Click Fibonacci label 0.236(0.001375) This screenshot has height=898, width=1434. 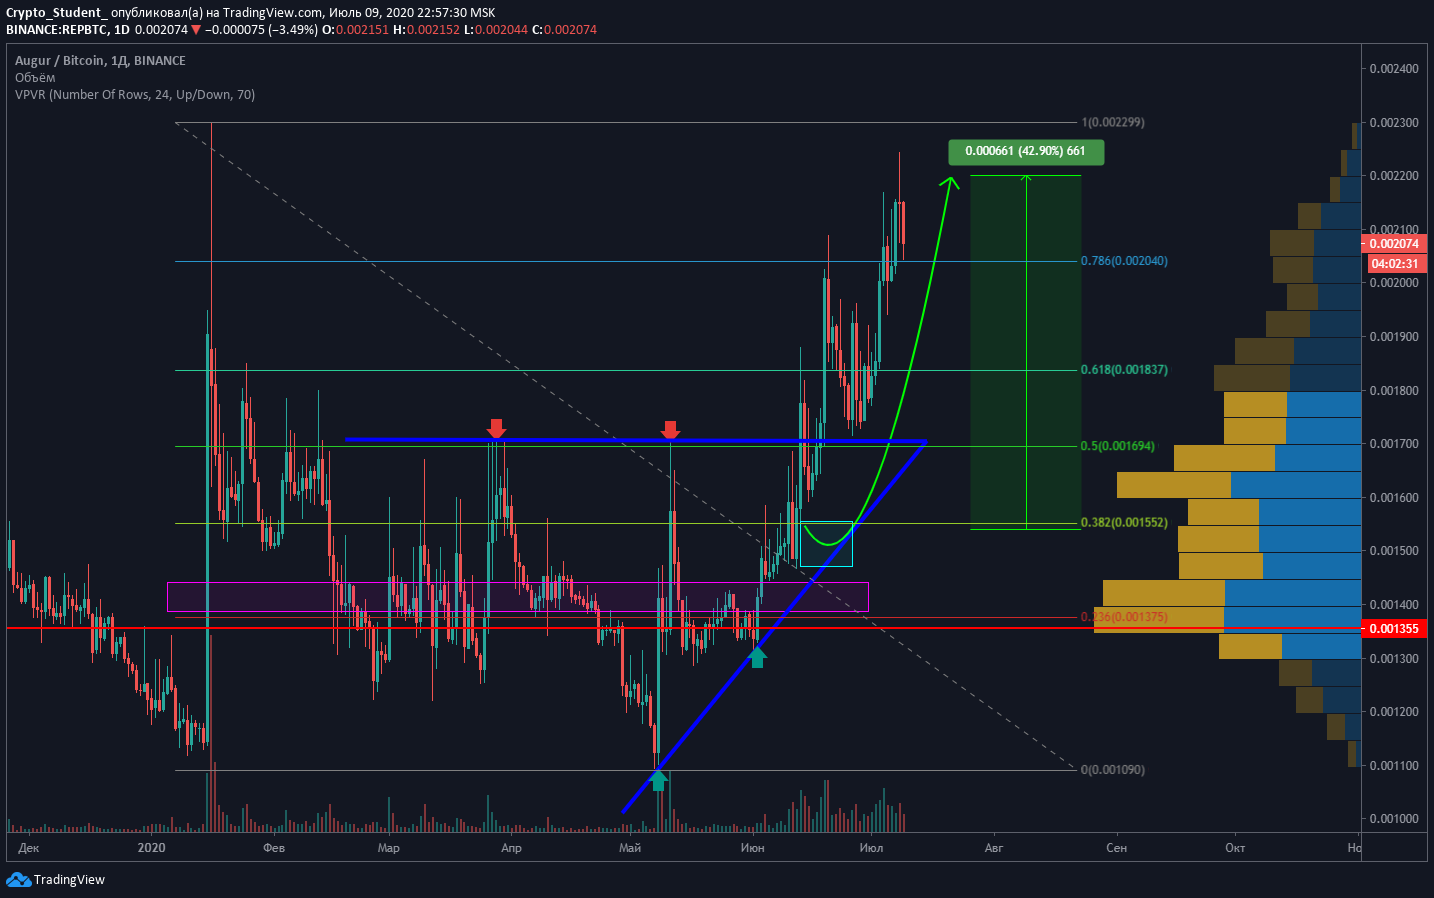coord(1124,617)
